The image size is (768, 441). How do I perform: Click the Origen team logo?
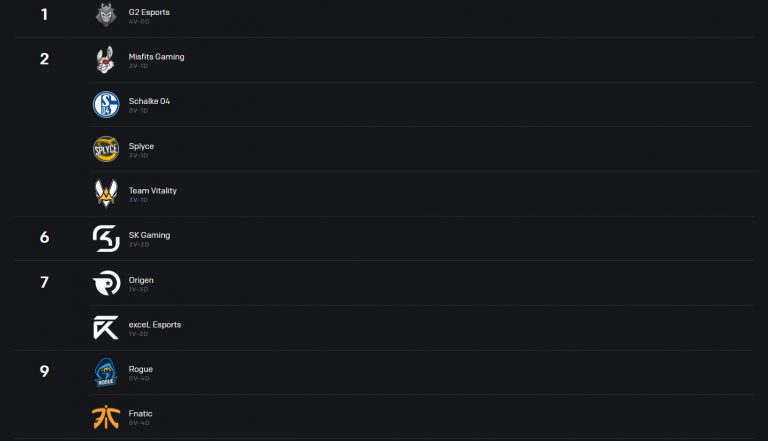(106, 283)
